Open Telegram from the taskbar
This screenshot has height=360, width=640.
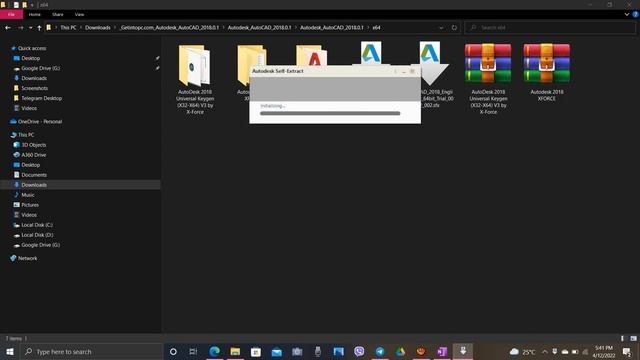(380, 351)
